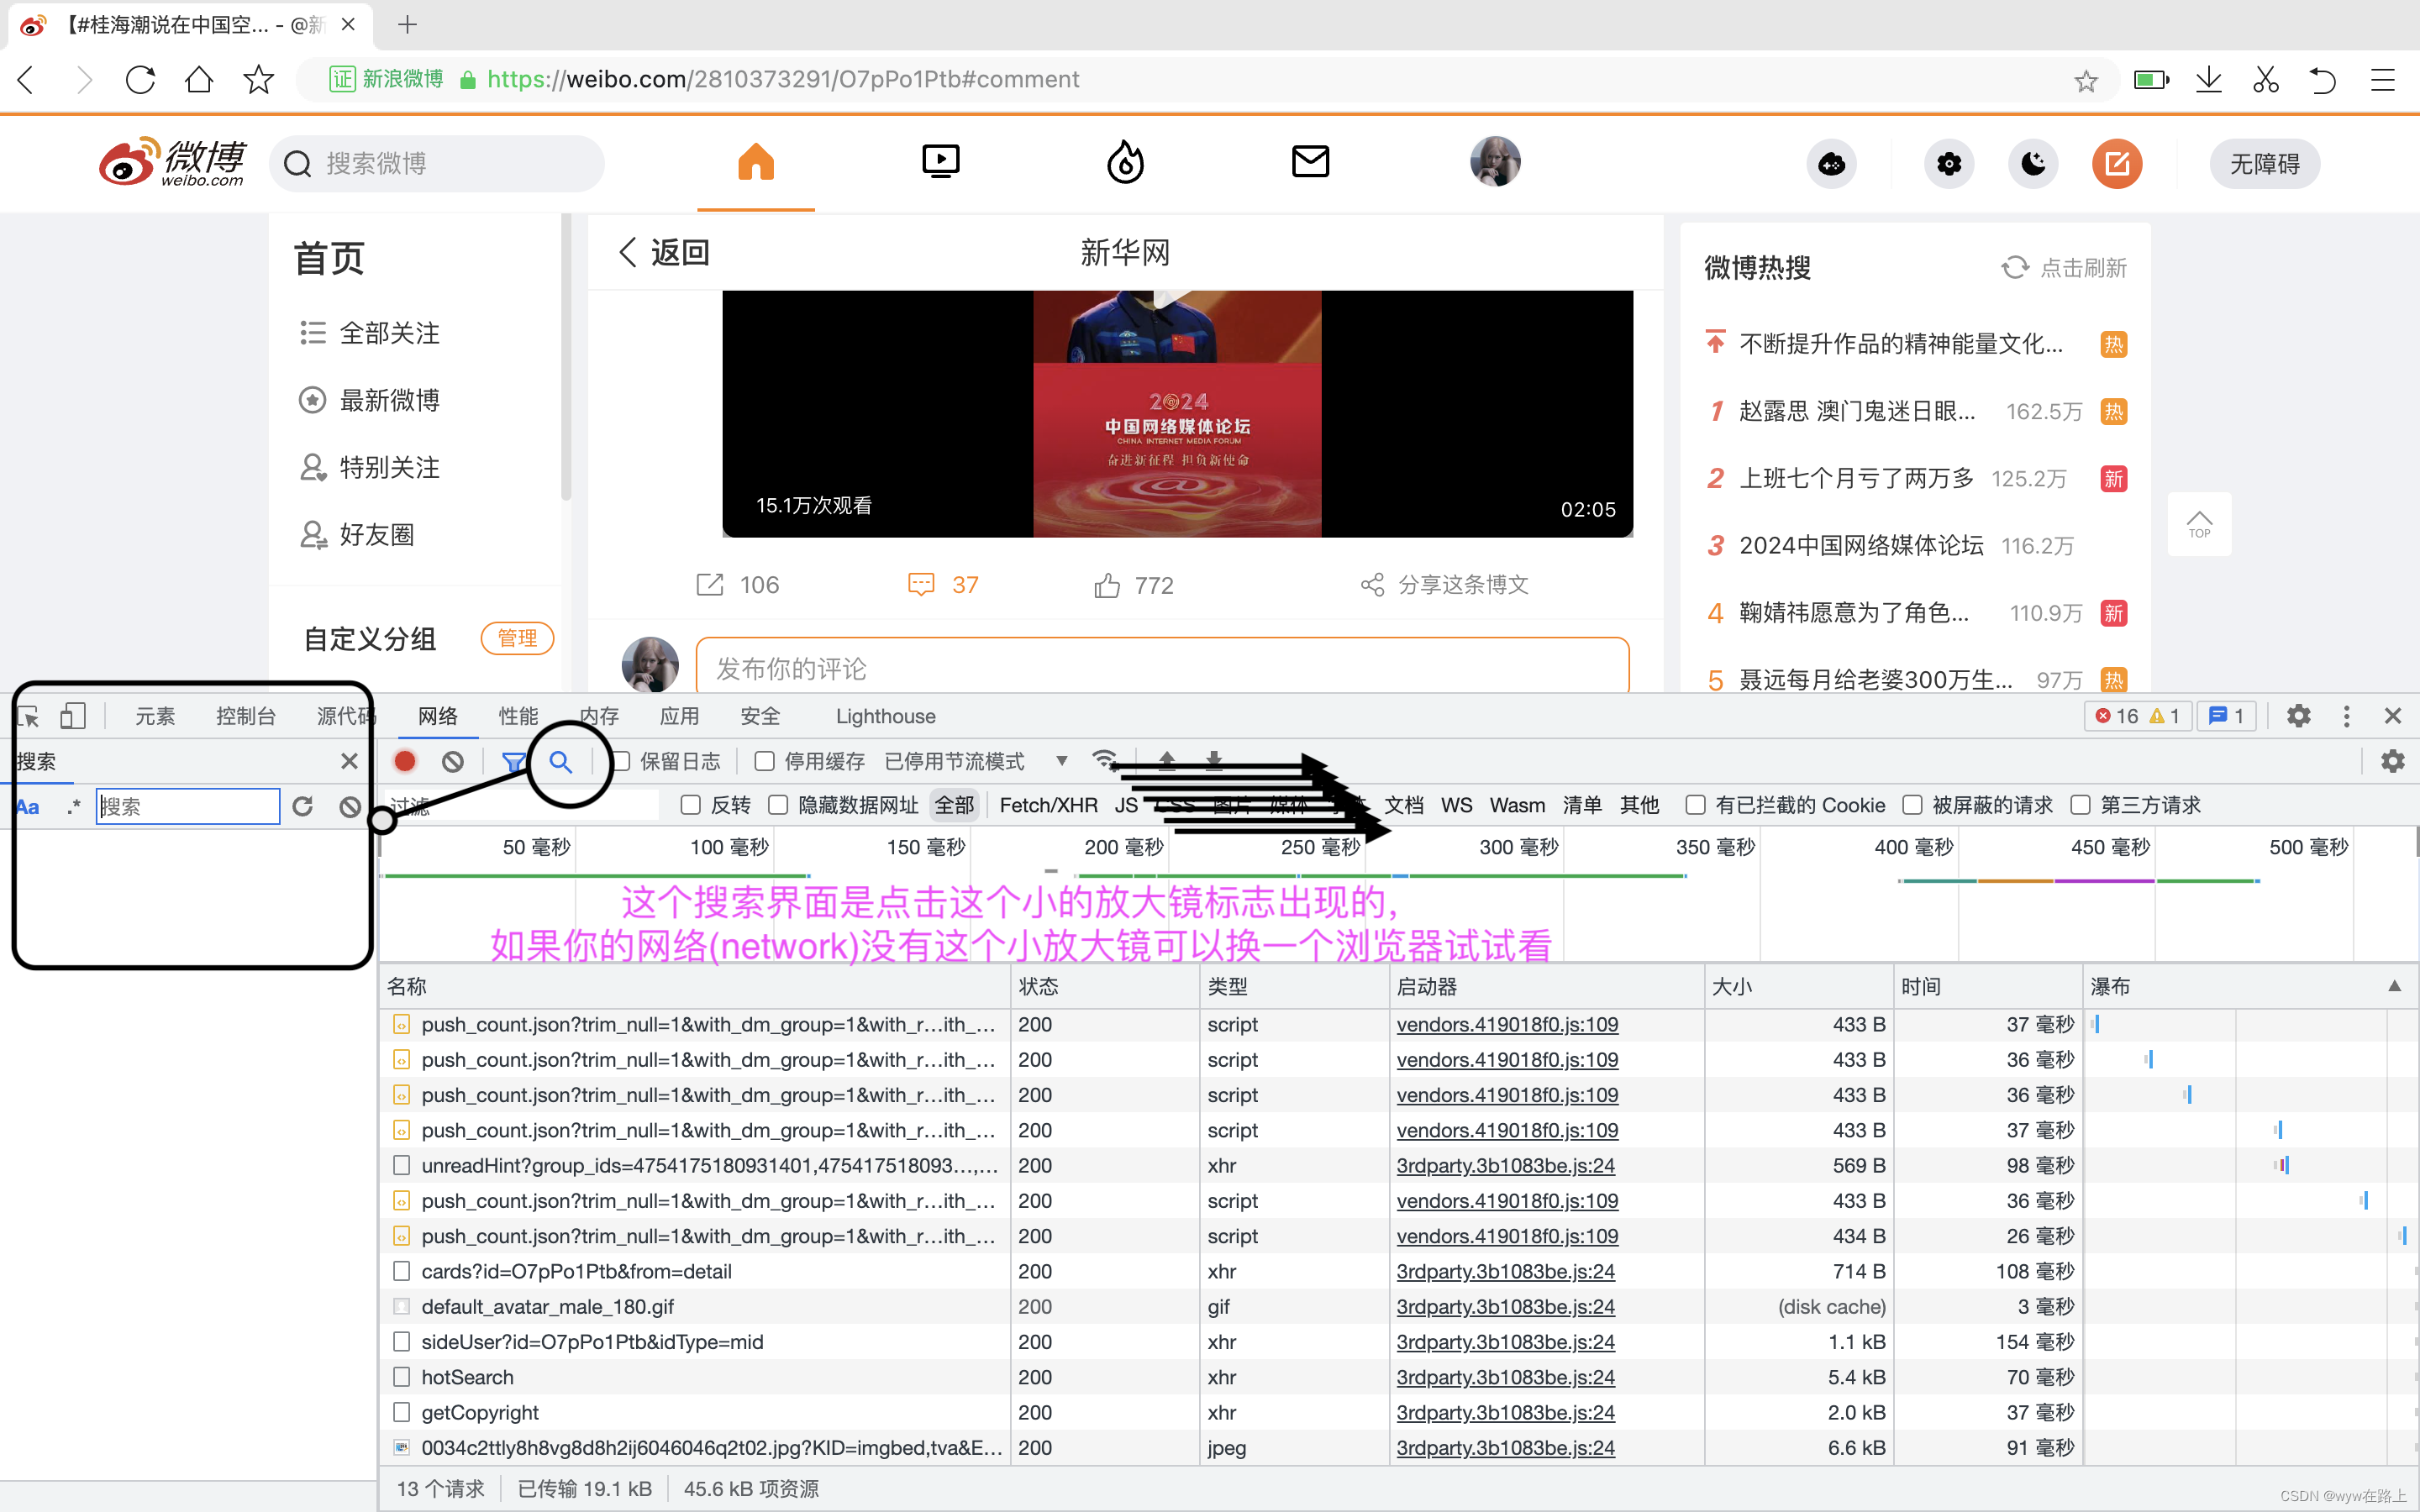Click the Weibo home icon
2420x1512 pixels.
click(756, 162)
